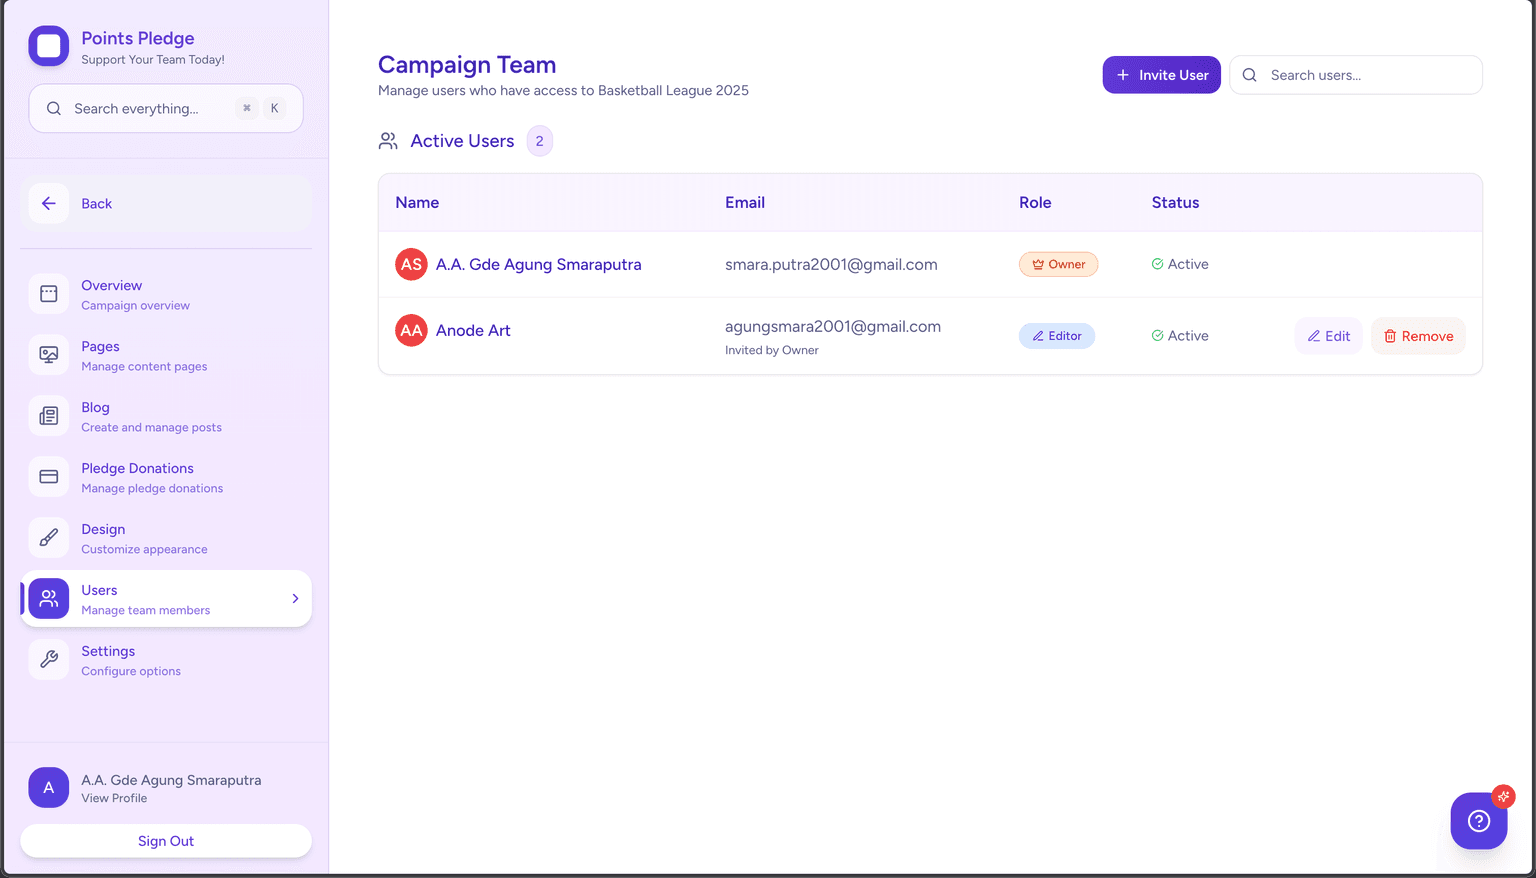This screenshot has width=1536, height=878.
Task: Click the Sign Out button
Action: [166, 841]
